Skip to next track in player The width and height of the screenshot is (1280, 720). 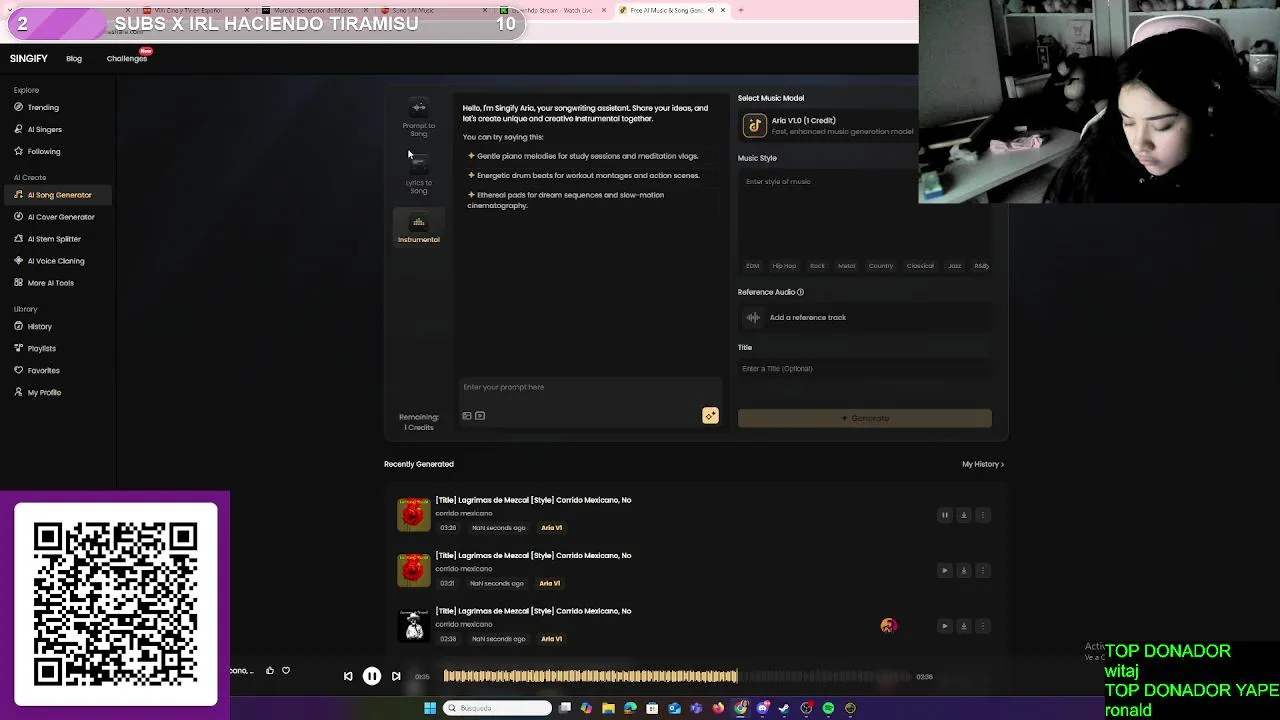point(396,677)
